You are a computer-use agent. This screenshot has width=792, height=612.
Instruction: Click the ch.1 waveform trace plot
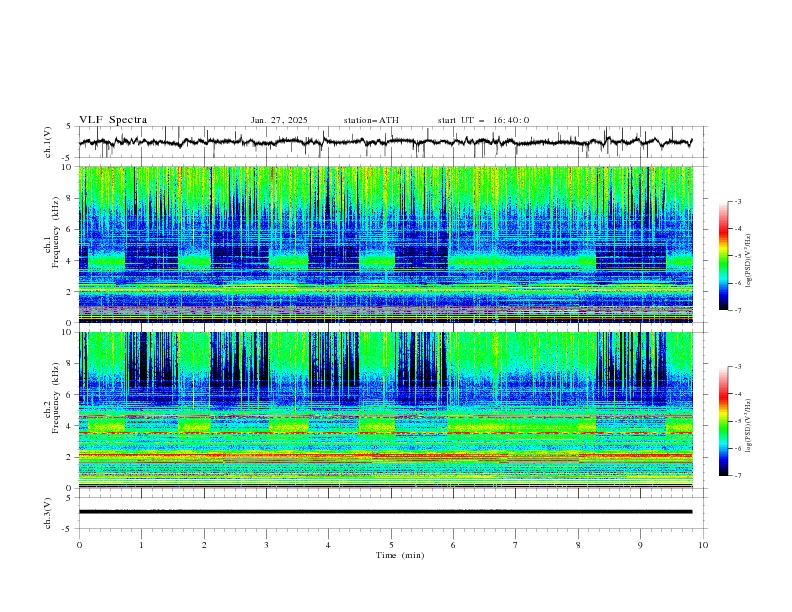(x=385, y=142)
